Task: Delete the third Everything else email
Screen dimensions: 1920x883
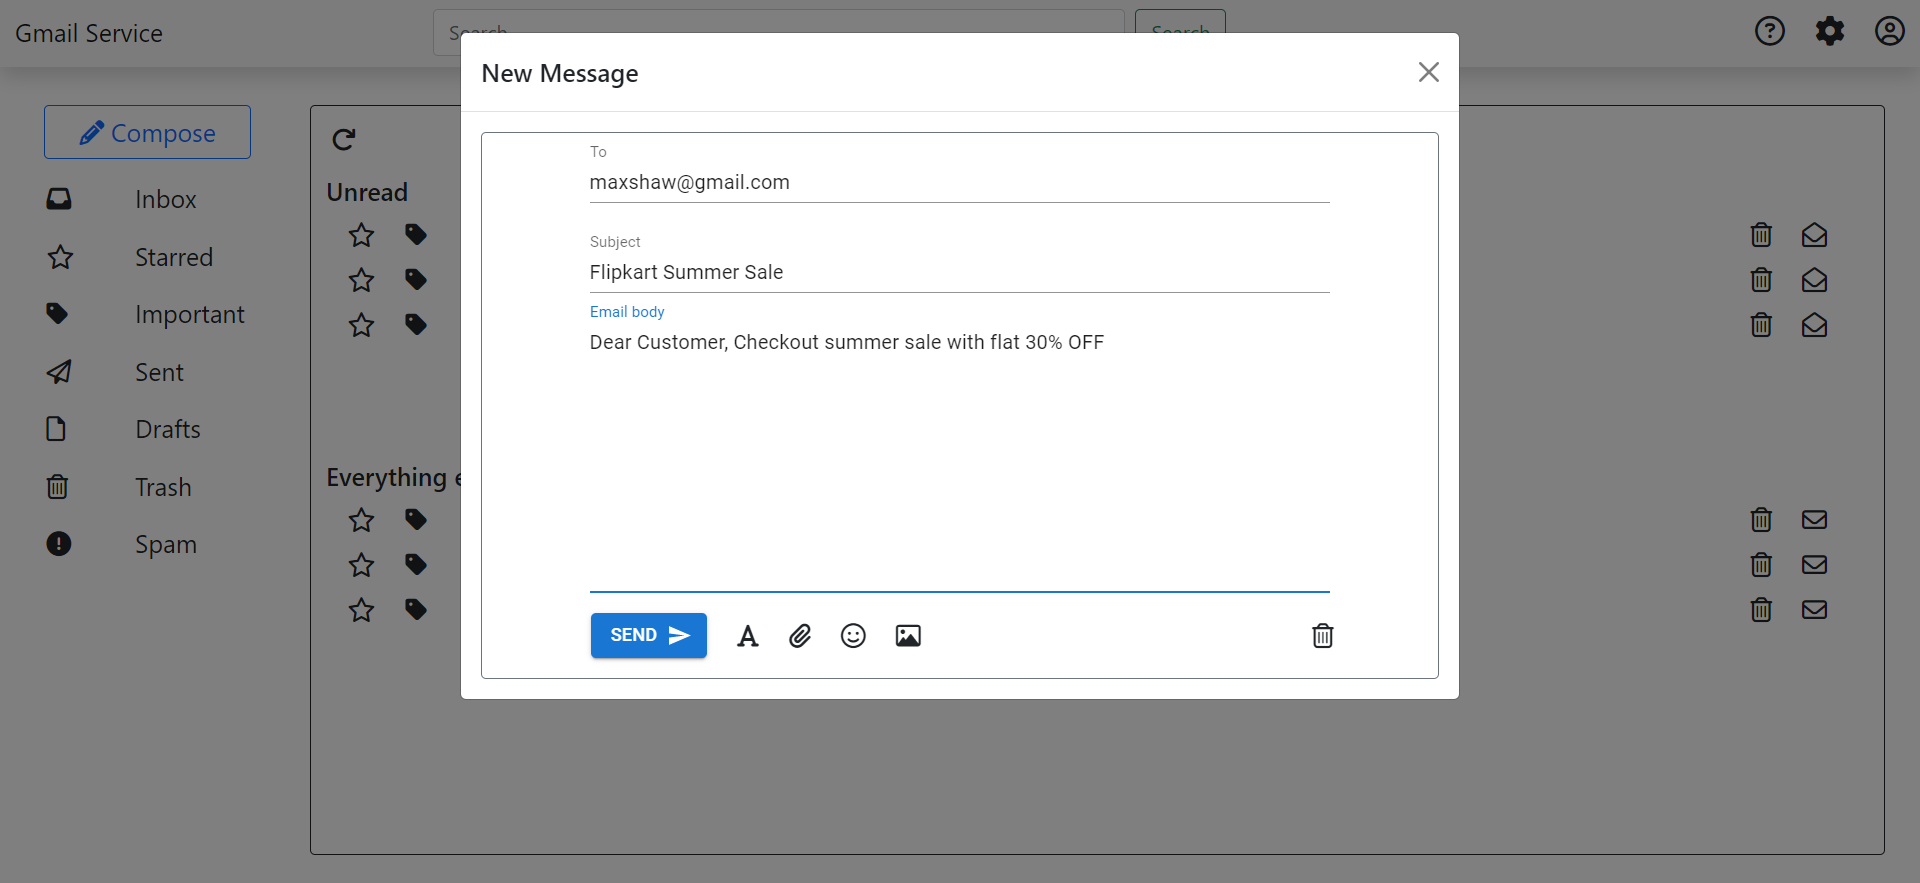Action: pyautogui.click(x=1761, y=610)
